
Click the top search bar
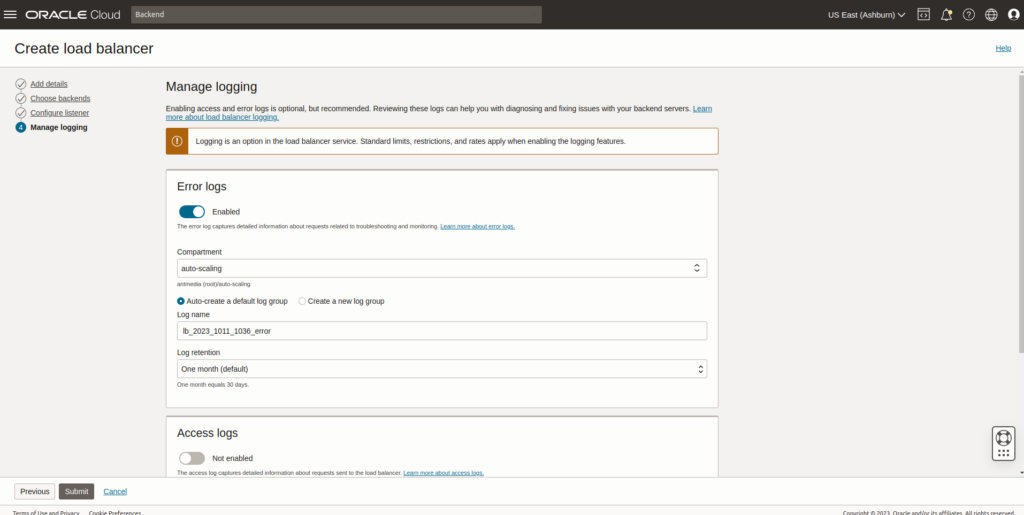pos(336,14)
